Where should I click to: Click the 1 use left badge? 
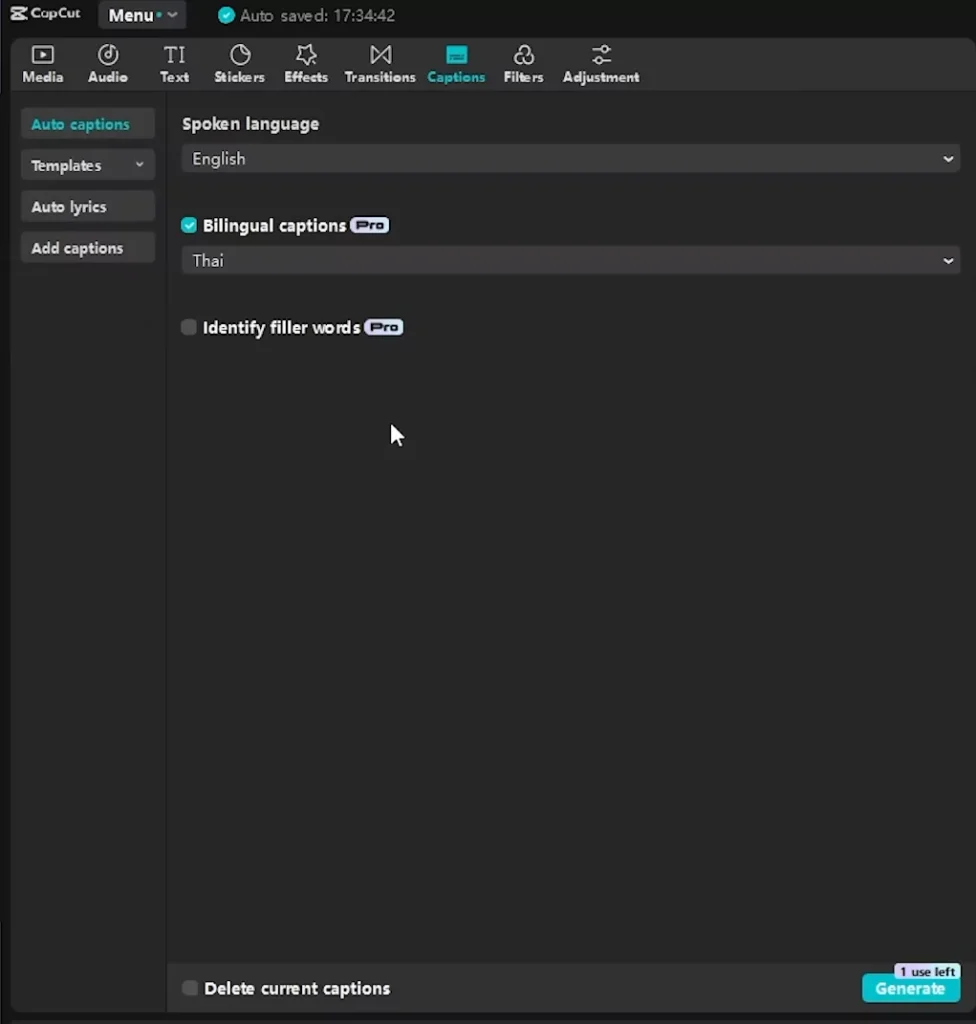coord(926,971)
